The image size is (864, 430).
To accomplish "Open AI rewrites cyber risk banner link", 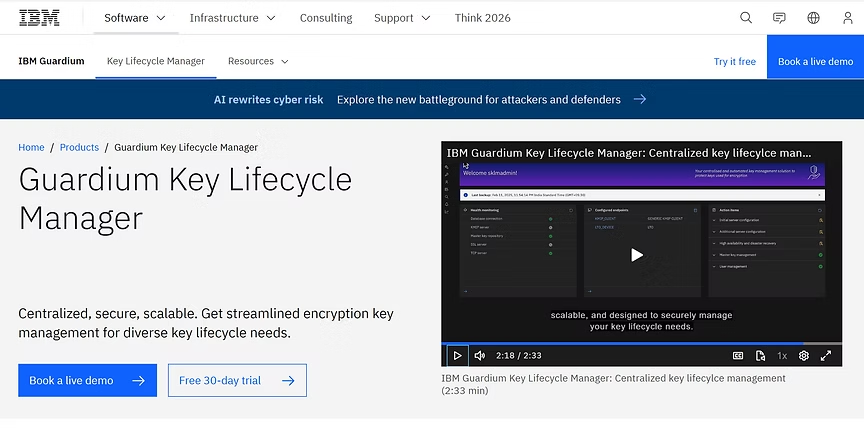I will coord(268,100).
